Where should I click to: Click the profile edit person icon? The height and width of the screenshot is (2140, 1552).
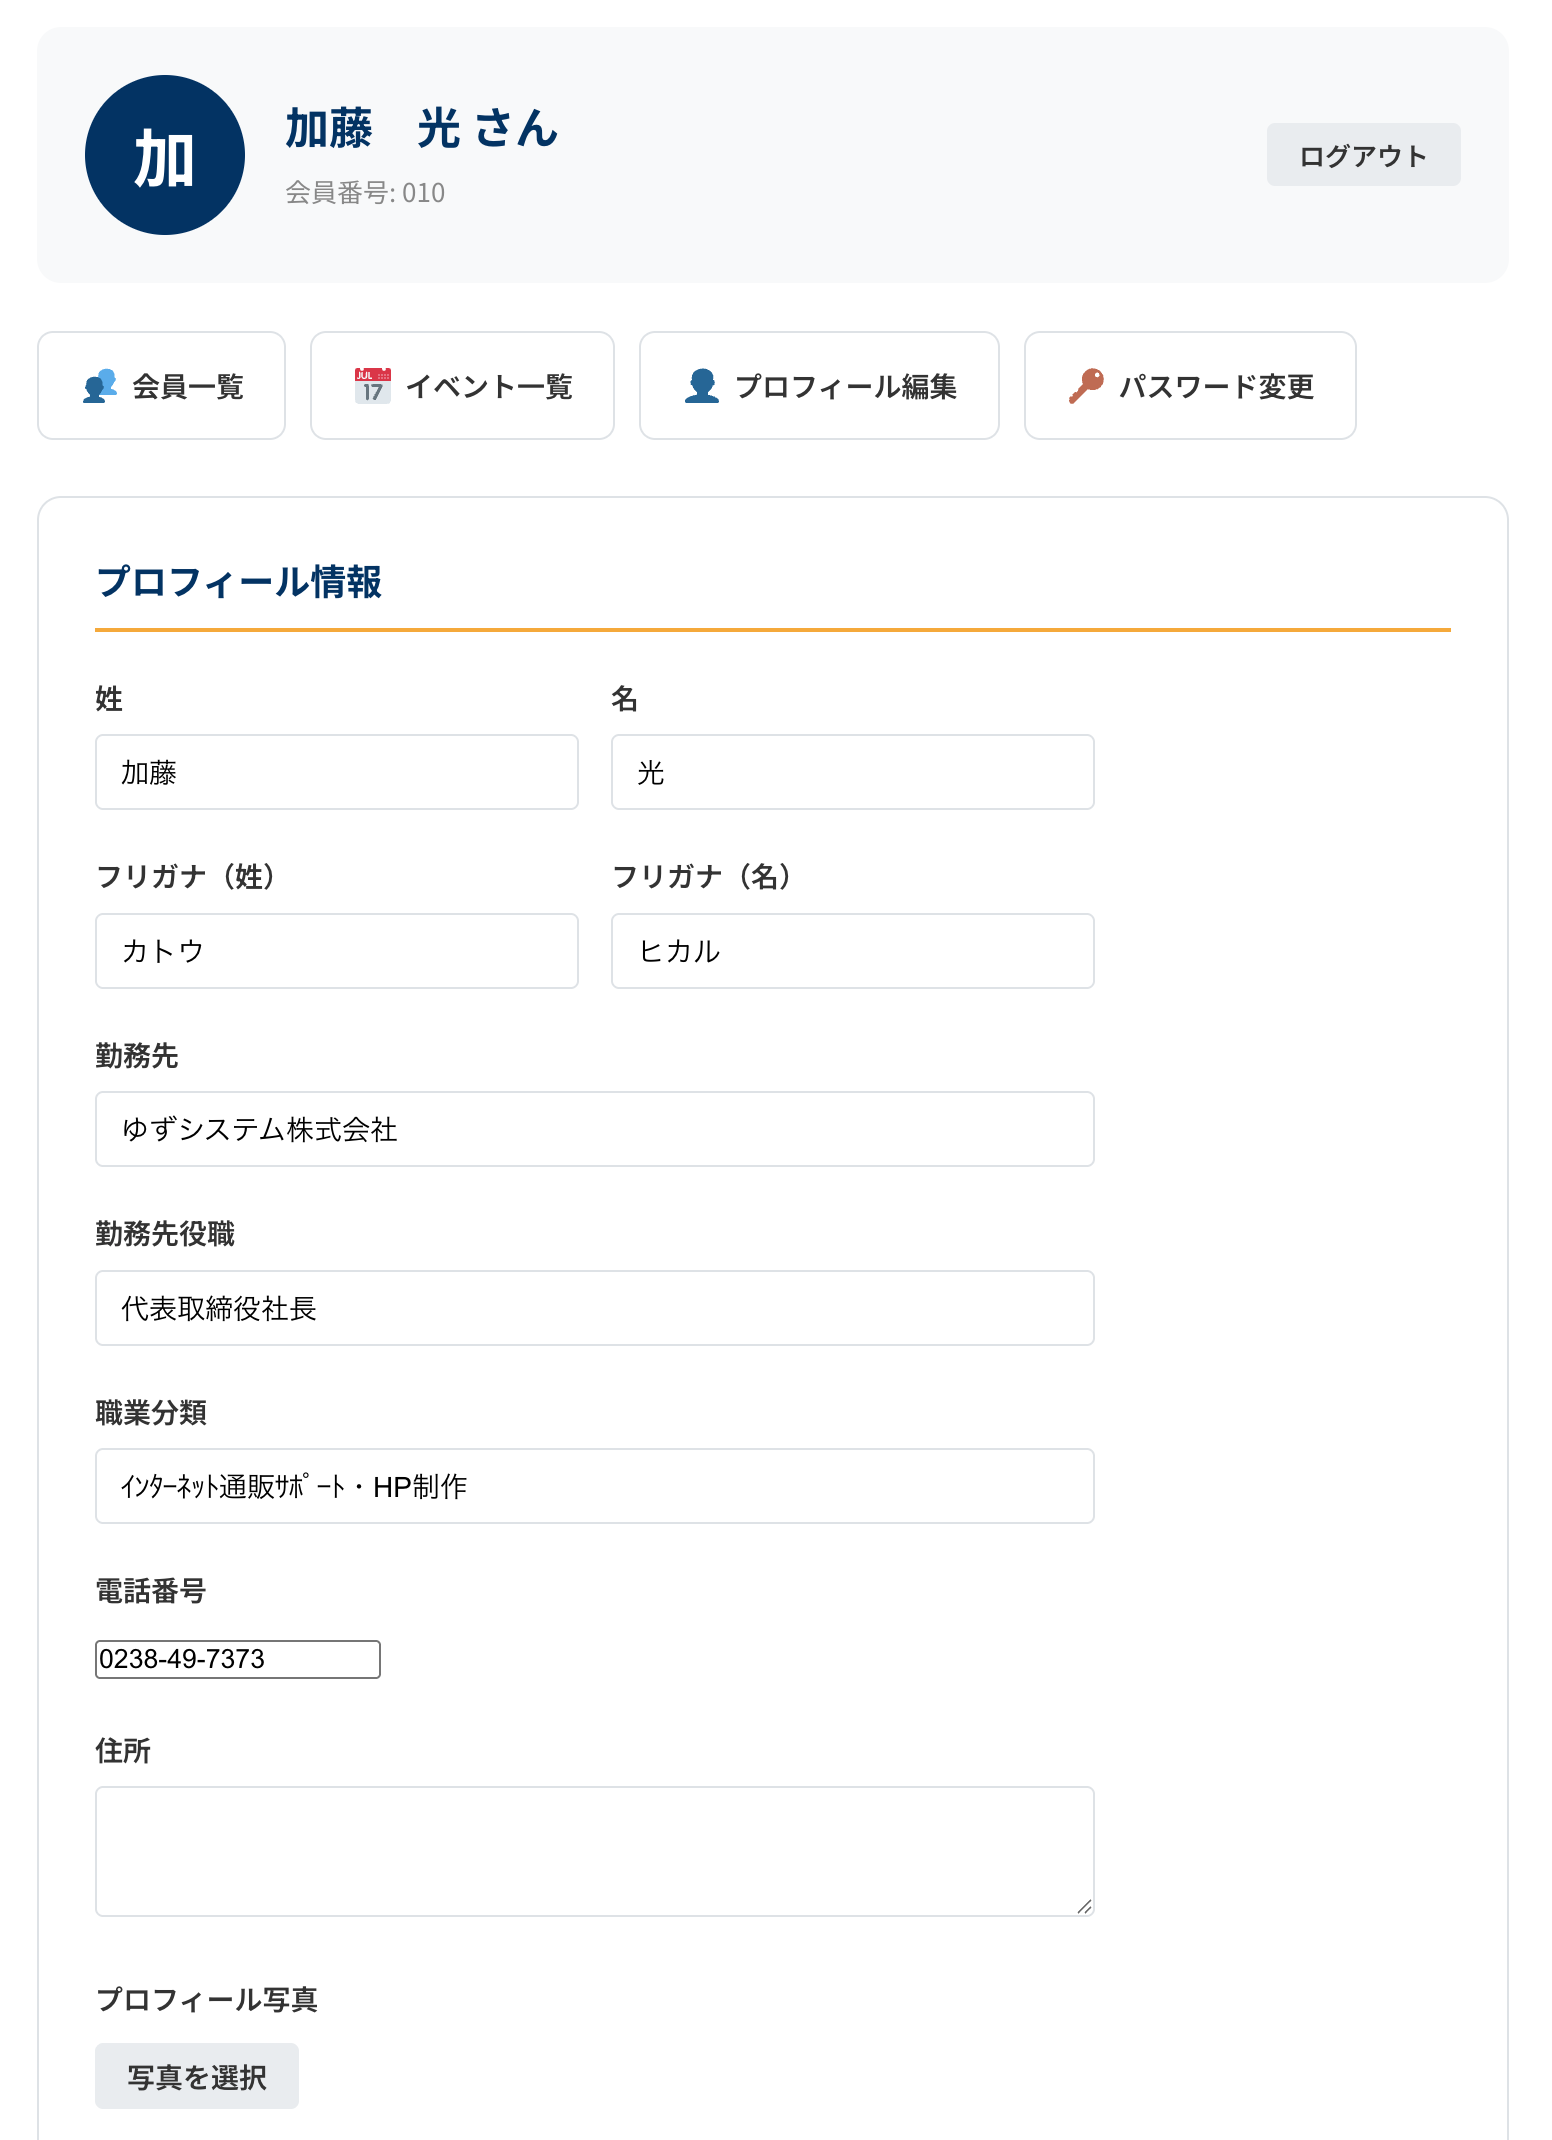702,386
